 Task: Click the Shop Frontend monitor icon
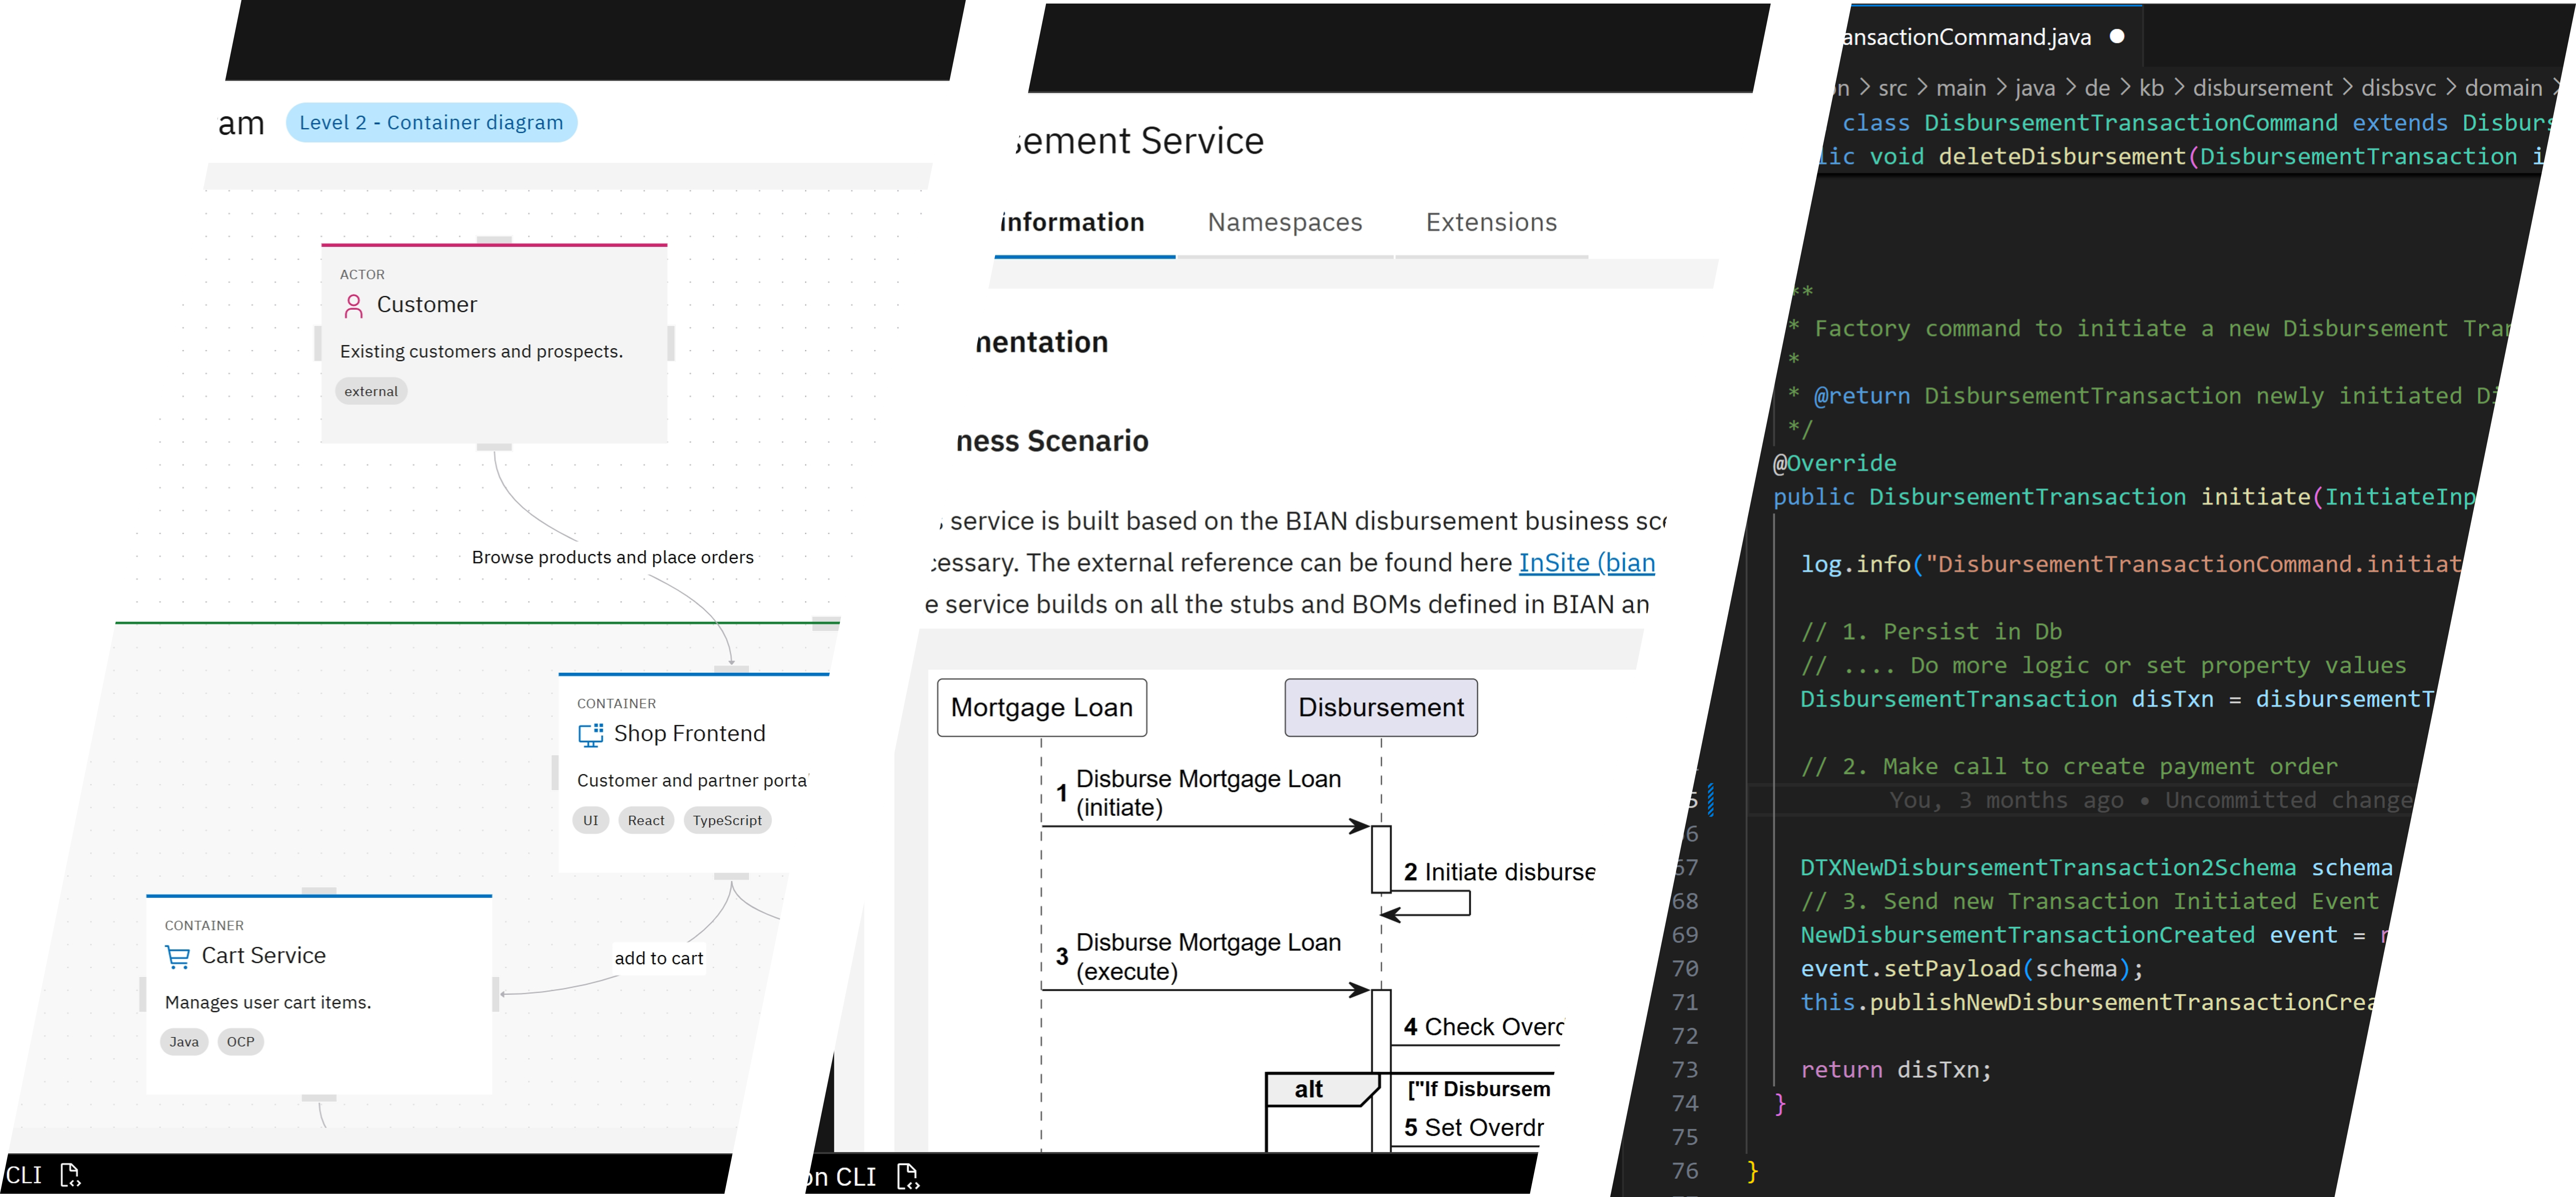coord(591,735)
